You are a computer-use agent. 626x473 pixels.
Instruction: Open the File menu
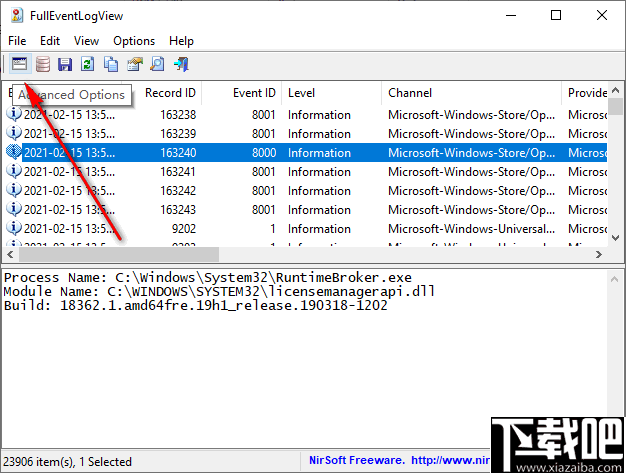point(17,41)
